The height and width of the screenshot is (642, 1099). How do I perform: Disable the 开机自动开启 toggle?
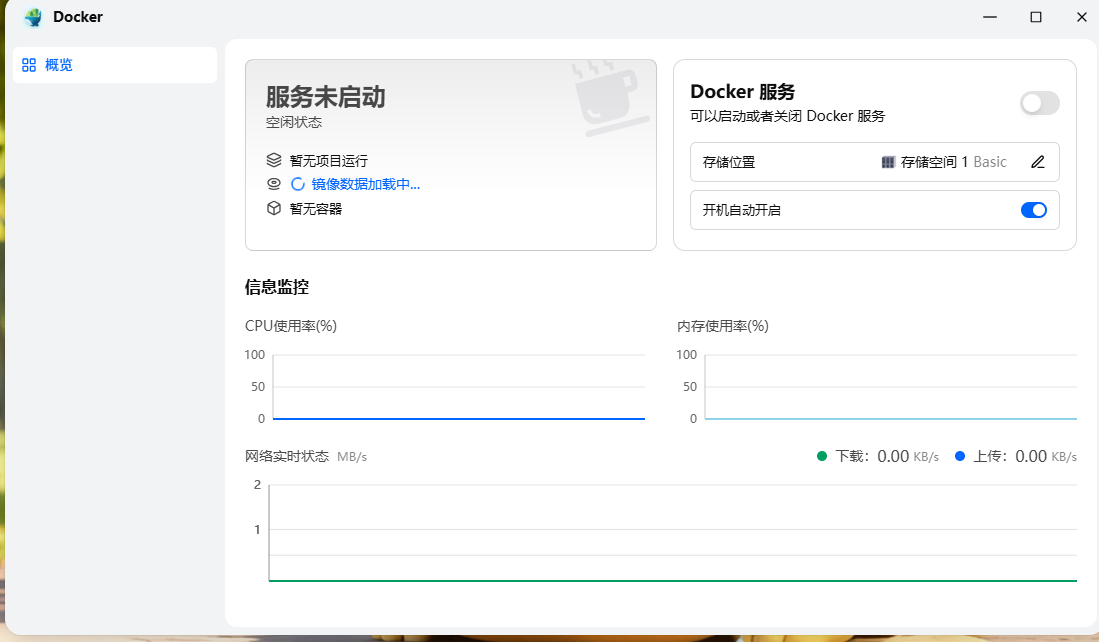pyautogui.click(x=1034, y=210)
